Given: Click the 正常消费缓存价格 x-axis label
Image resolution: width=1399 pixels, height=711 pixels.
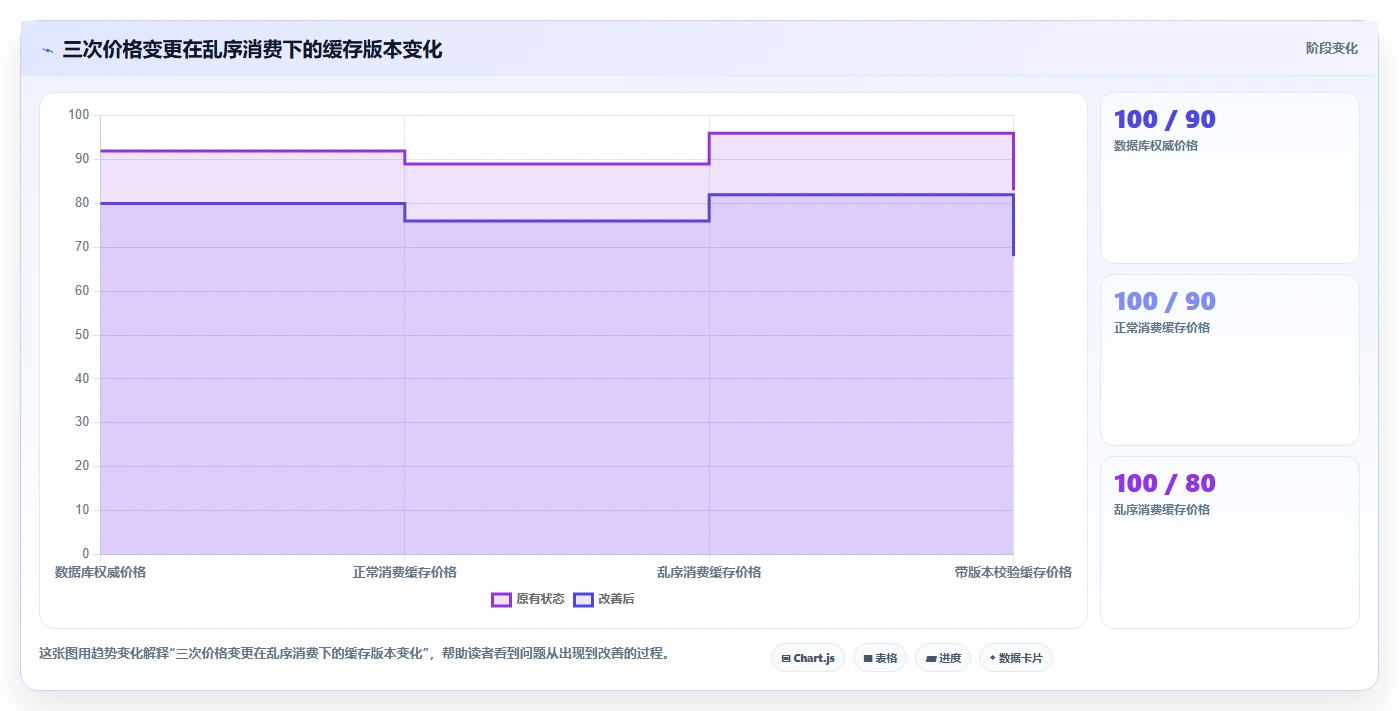Looking at the screenshot, I should click(405, 572).
